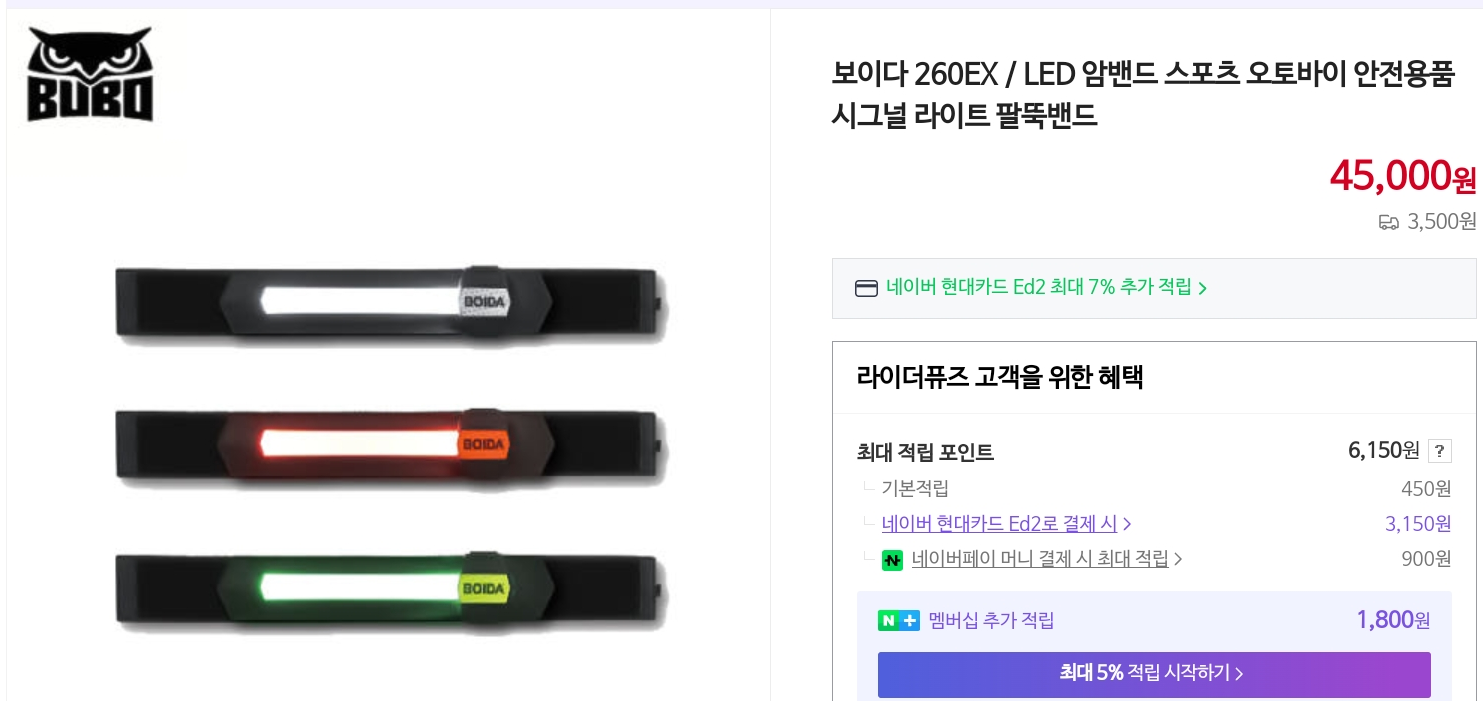Click the credit card icon in the Hyundai card banner

click(866, 289)
